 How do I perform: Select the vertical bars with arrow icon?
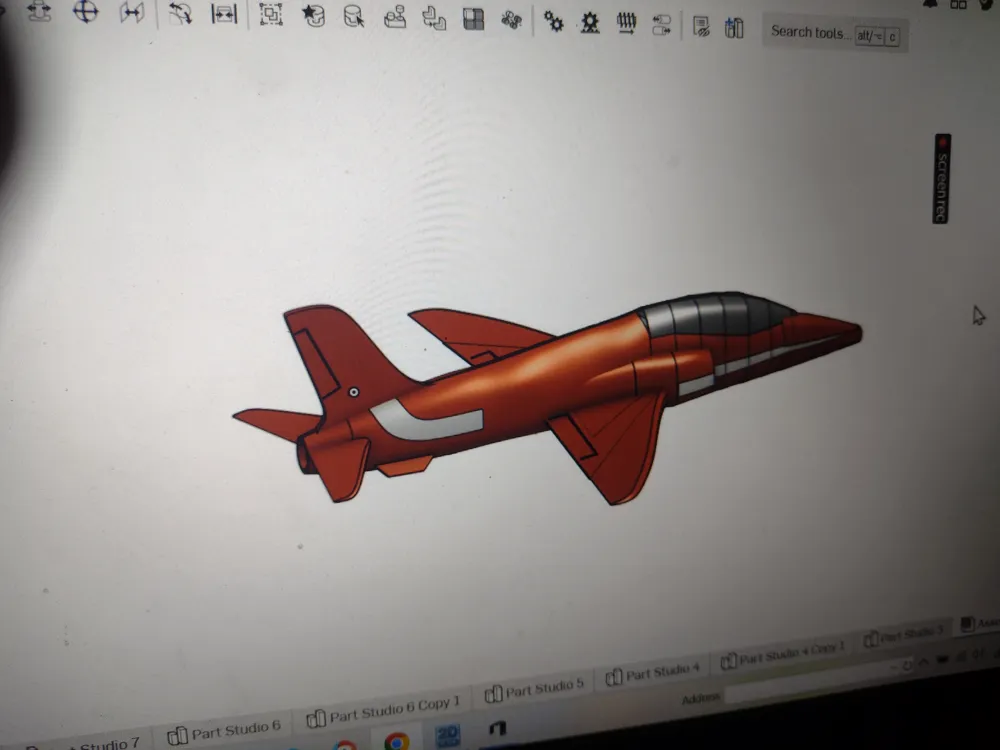click(x=626, y=24)
